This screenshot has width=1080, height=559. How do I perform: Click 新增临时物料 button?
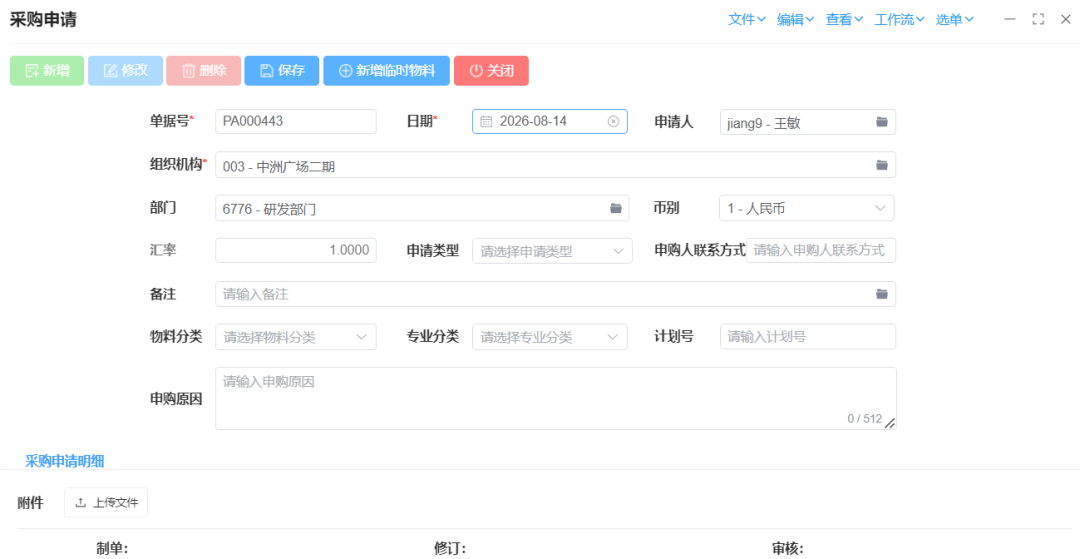[x=386, y=71]
